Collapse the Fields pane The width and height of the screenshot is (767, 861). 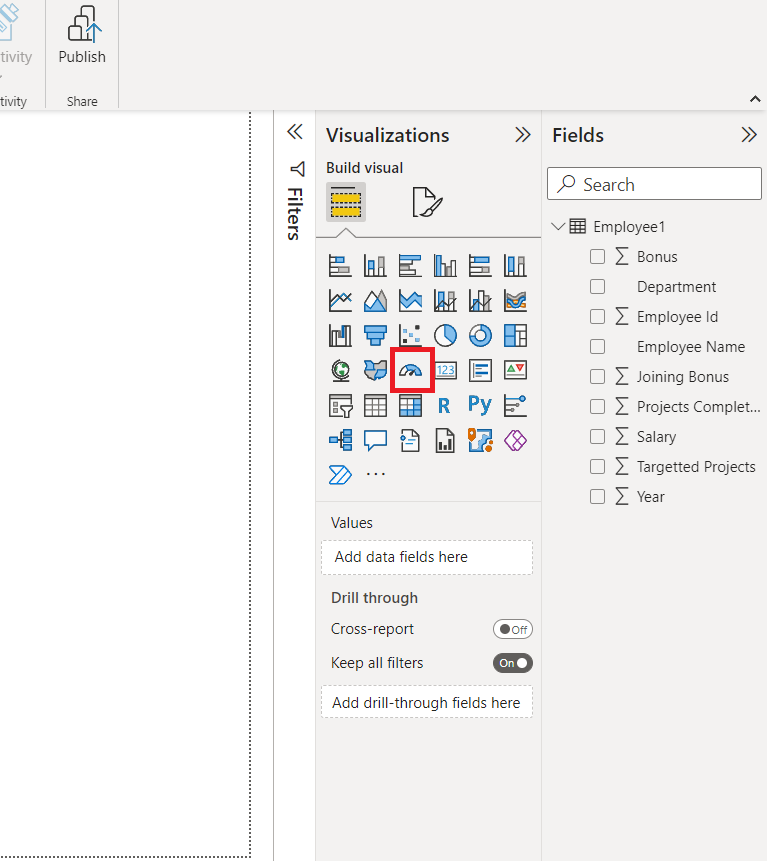749,135
